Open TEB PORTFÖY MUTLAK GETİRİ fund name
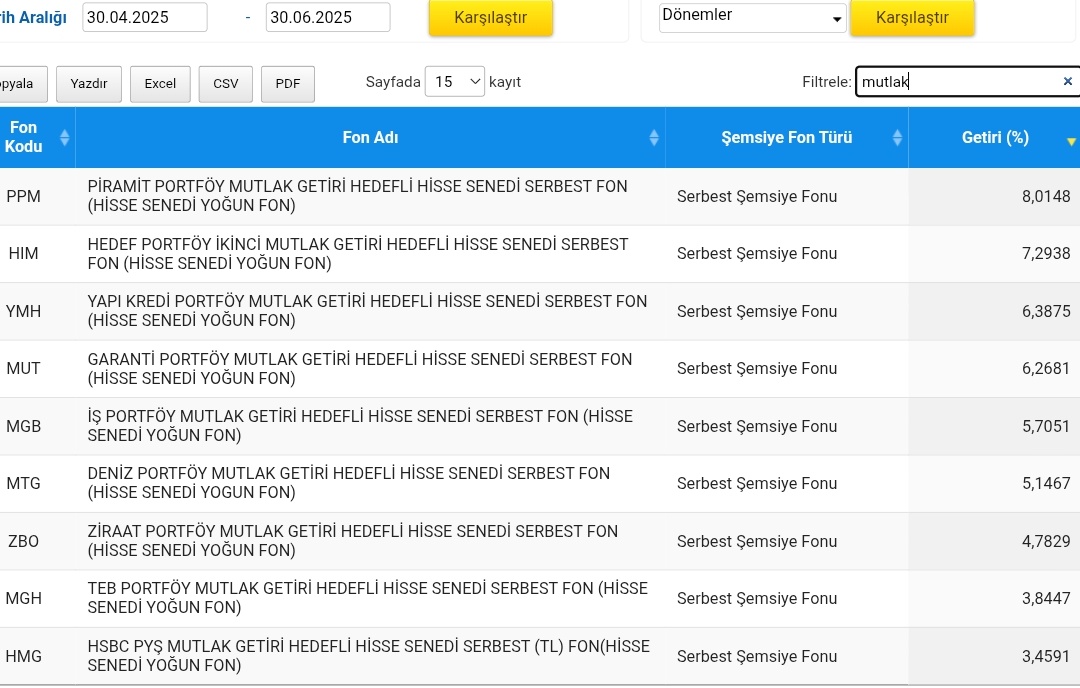The width and height of the screenshot is (1080, 688). coord(368,598)
